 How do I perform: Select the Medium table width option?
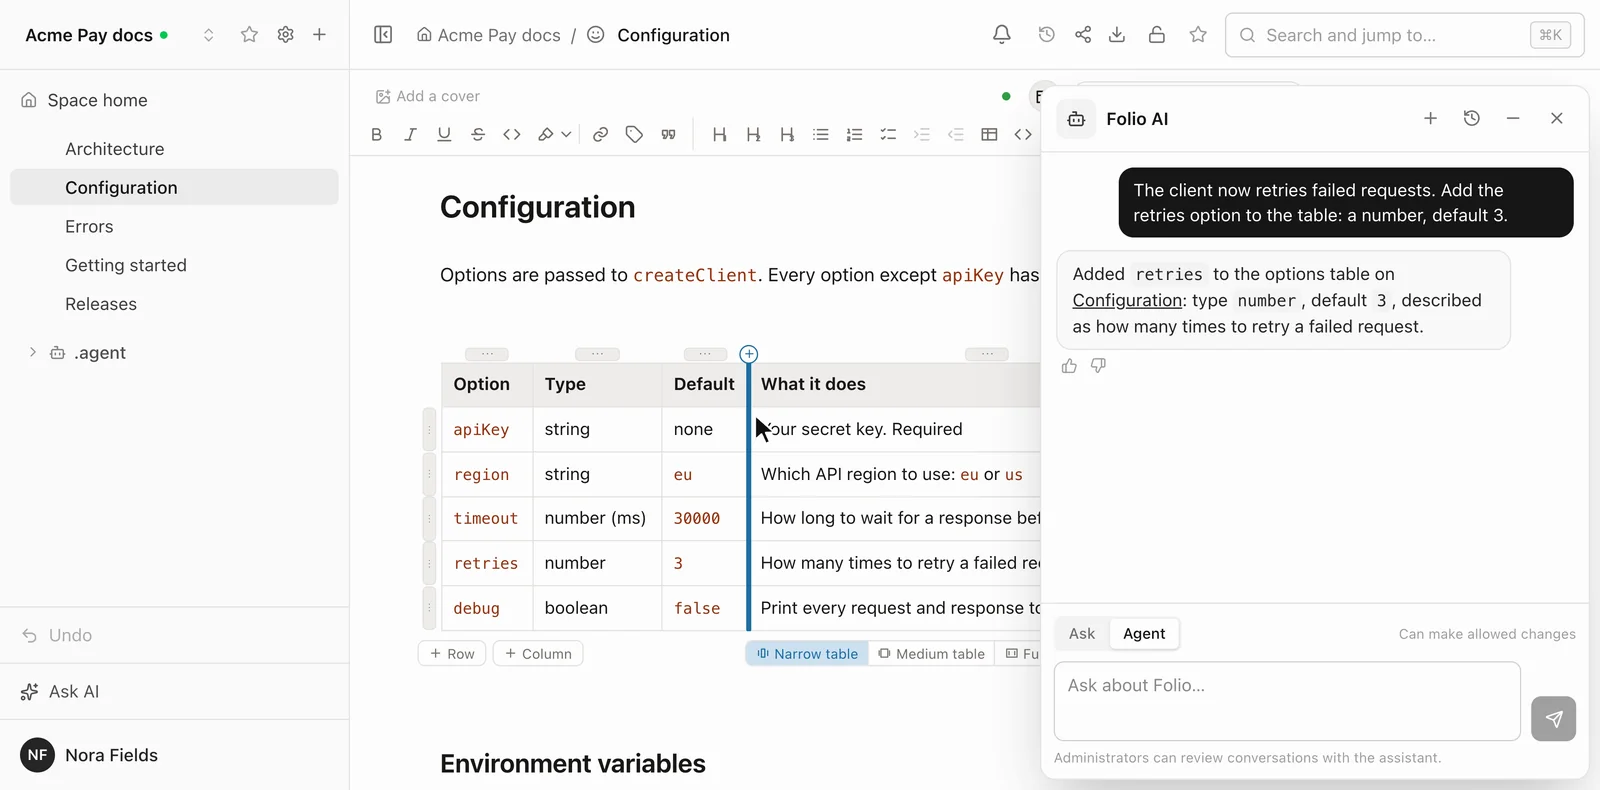[931, 654]
